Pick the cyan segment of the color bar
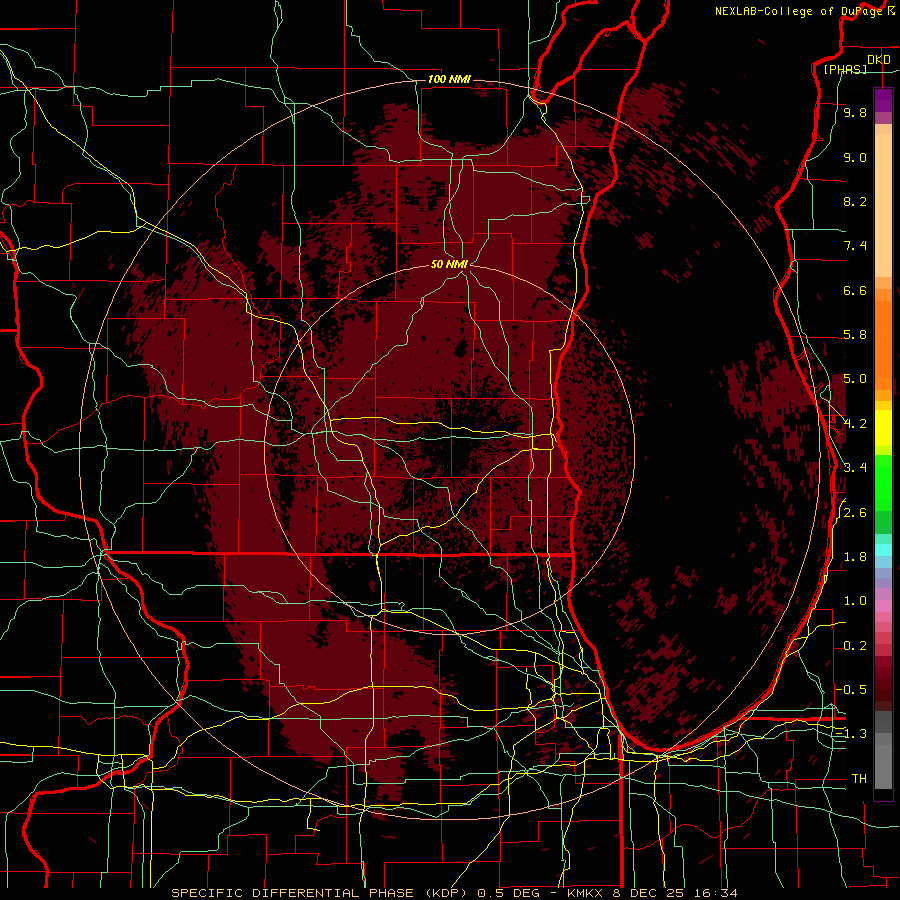 click(x=883, y=550)
